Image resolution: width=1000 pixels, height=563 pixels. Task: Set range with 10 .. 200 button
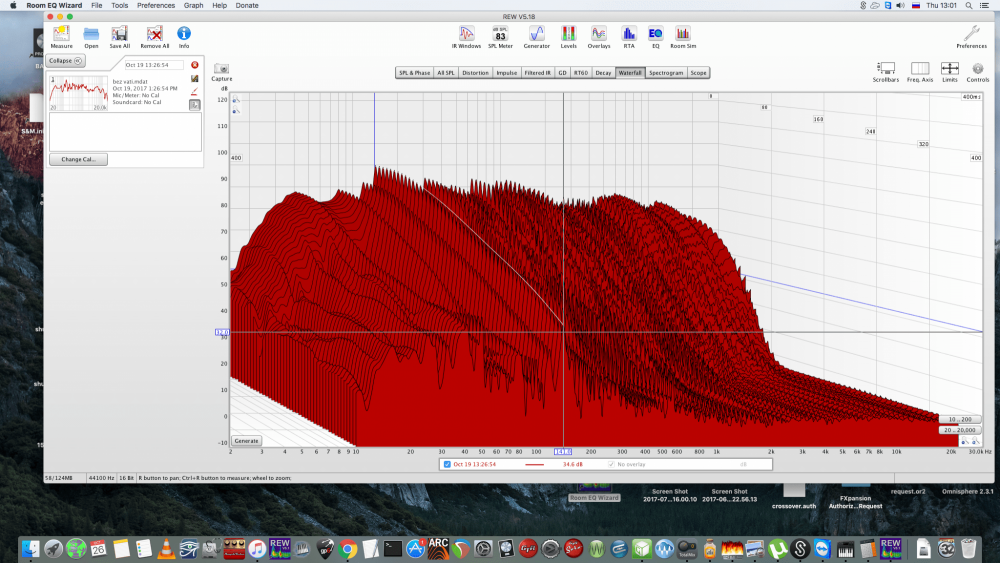[959, 420]
